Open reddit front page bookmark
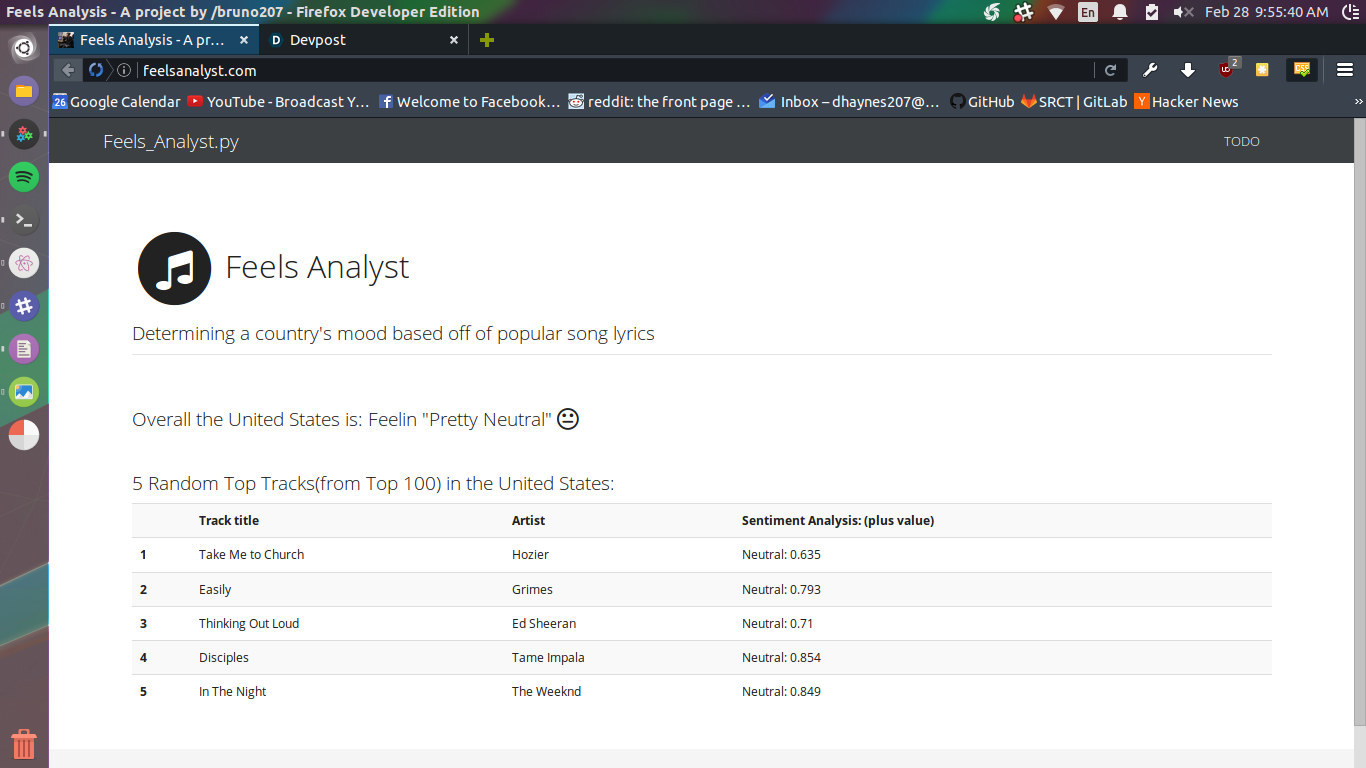 (659, 102)
